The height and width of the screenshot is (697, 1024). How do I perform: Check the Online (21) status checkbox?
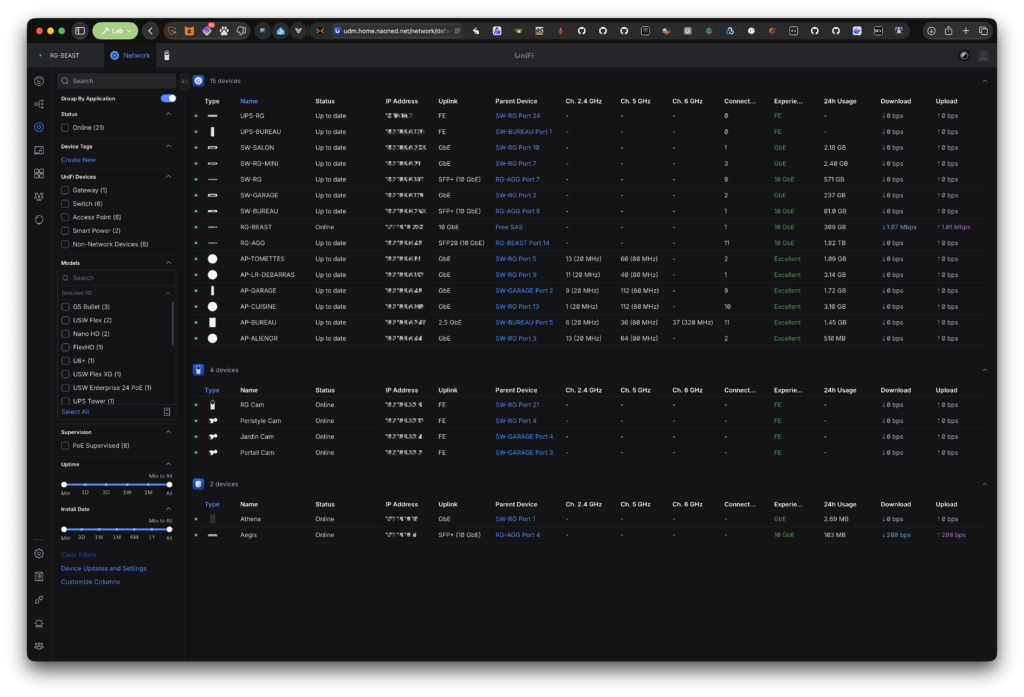65,127
